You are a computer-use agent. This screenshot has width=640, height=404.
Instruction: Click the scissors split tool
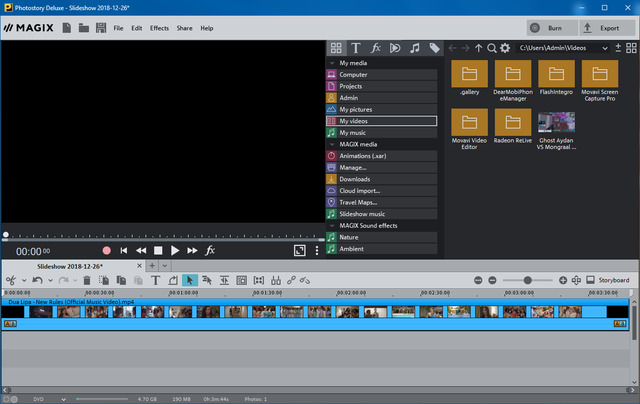(x=11, y=280)
